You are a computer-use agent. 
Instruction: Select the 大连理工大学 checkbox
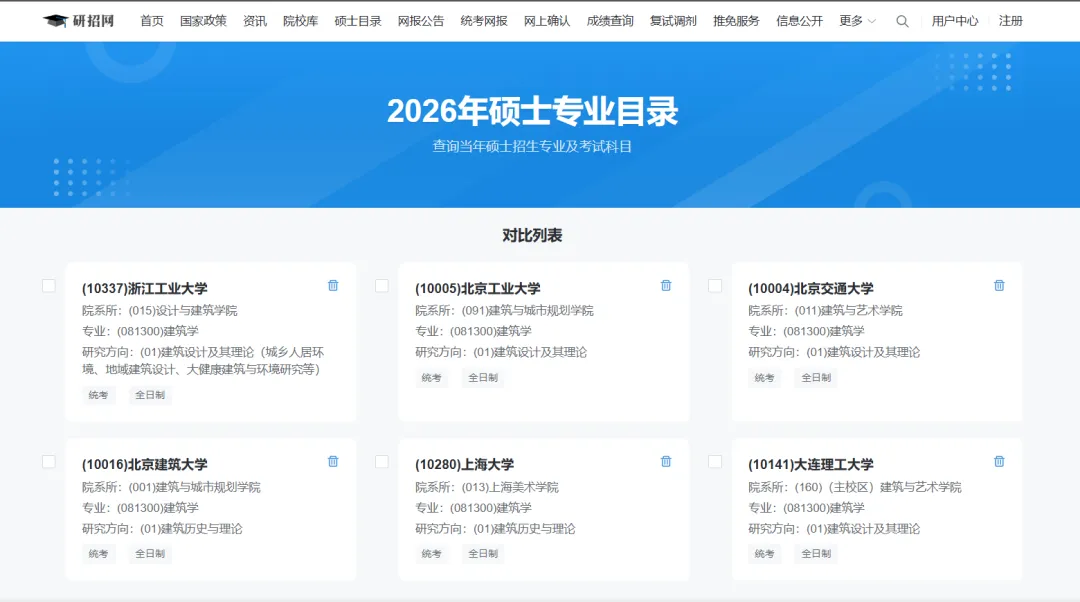(x=715, y=461)
